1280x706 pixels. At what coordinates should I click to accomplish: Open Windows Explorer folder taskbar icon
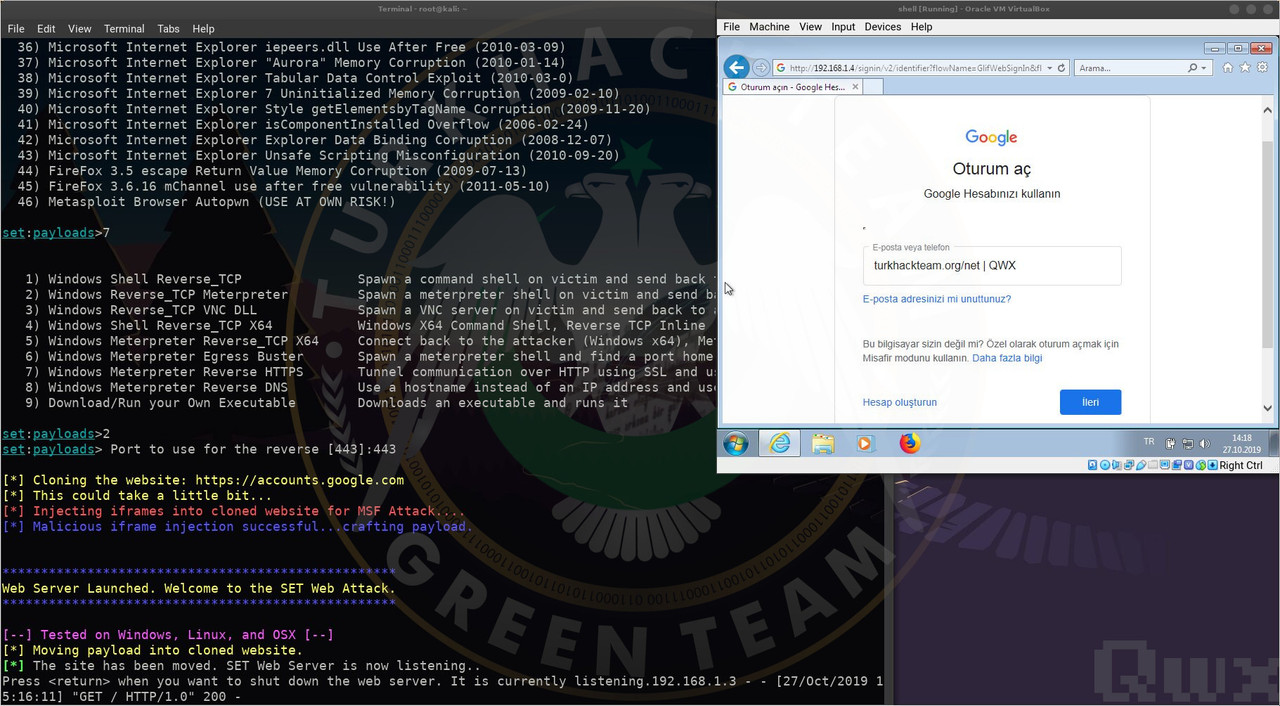[823, 443]
